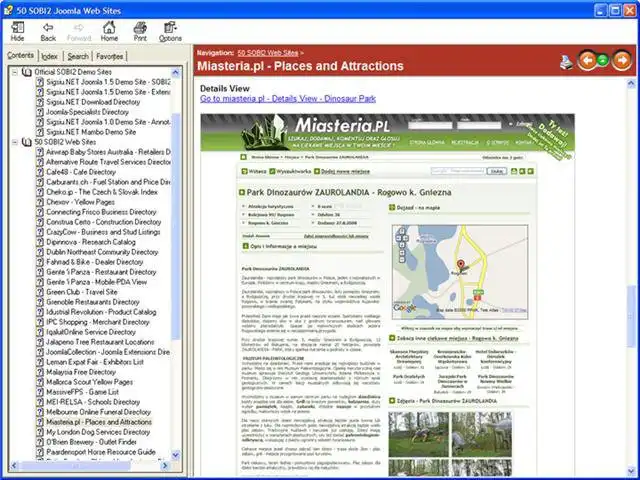Click topic icon beside Malaysia Free Directory
640x480 pixels.
tap(40, 372)
